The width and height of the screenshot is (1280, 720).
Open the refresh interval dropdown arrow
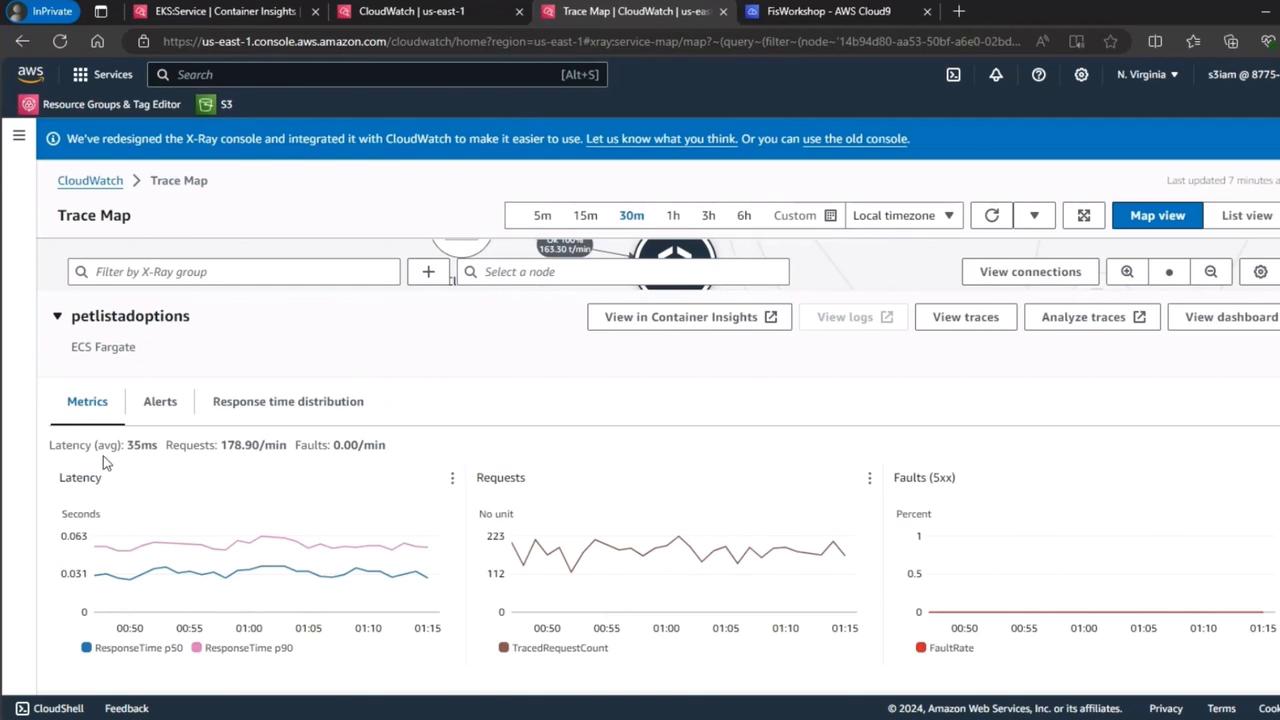point(1034,216)
